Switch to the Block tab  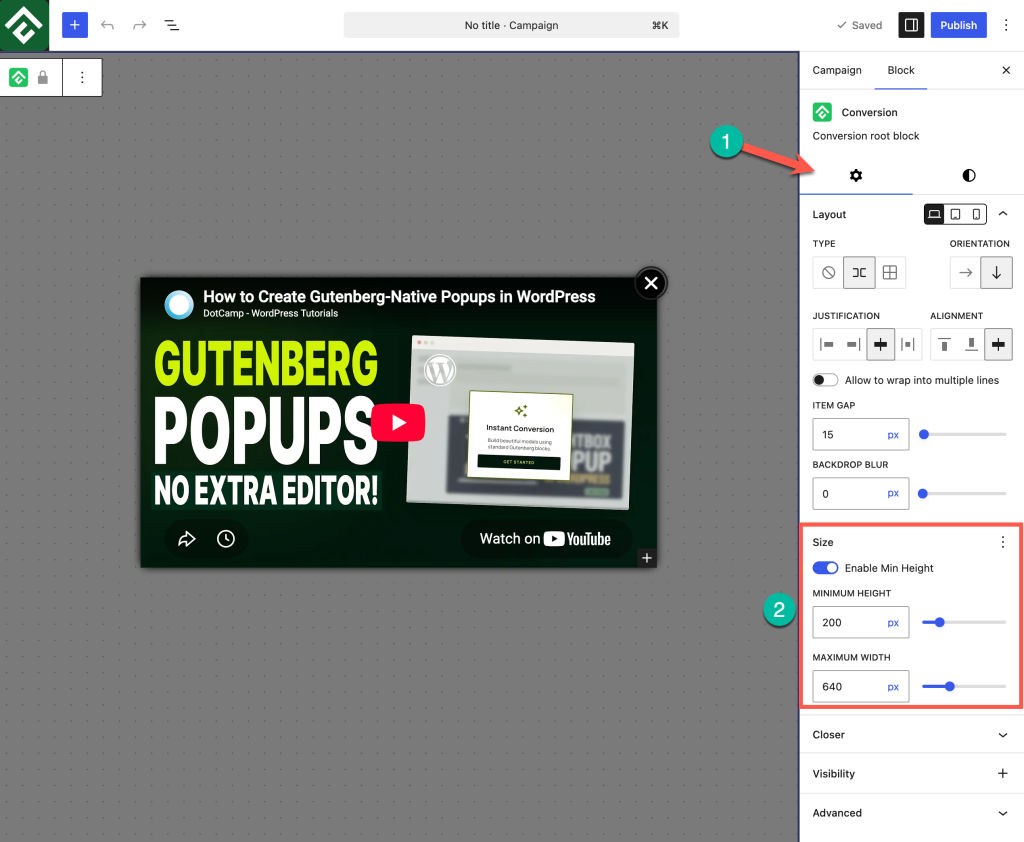(x=901, y=70)
